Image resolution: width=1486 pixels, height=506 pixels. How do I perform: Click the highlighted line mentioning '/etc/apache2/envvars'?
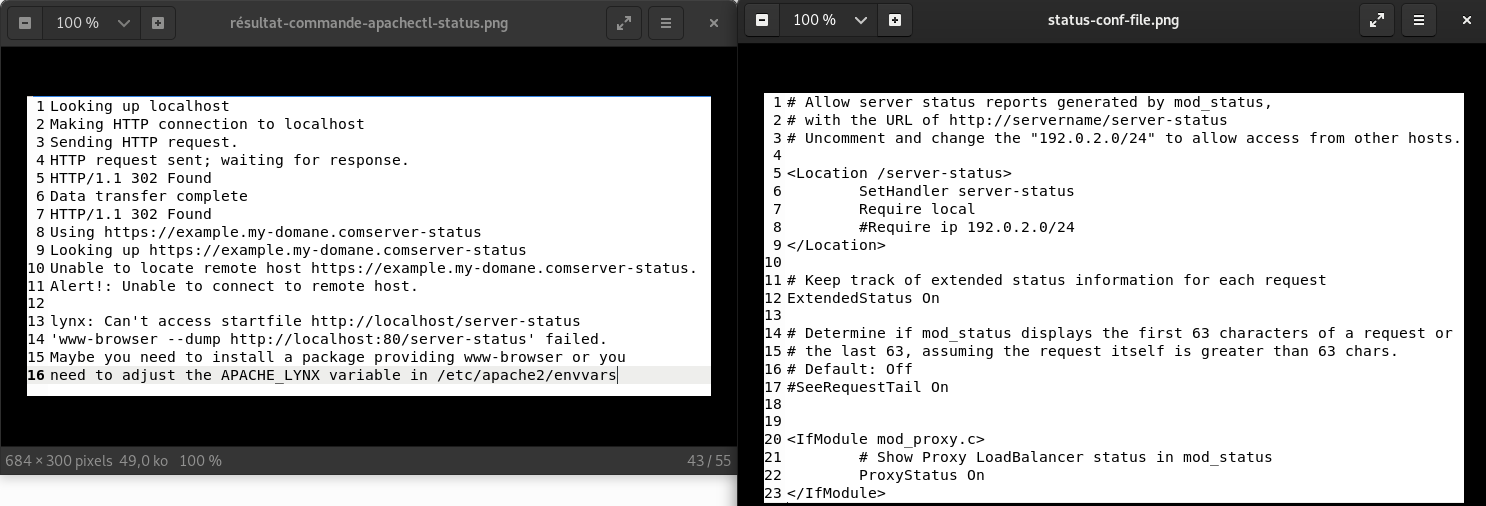click(333, 375)
